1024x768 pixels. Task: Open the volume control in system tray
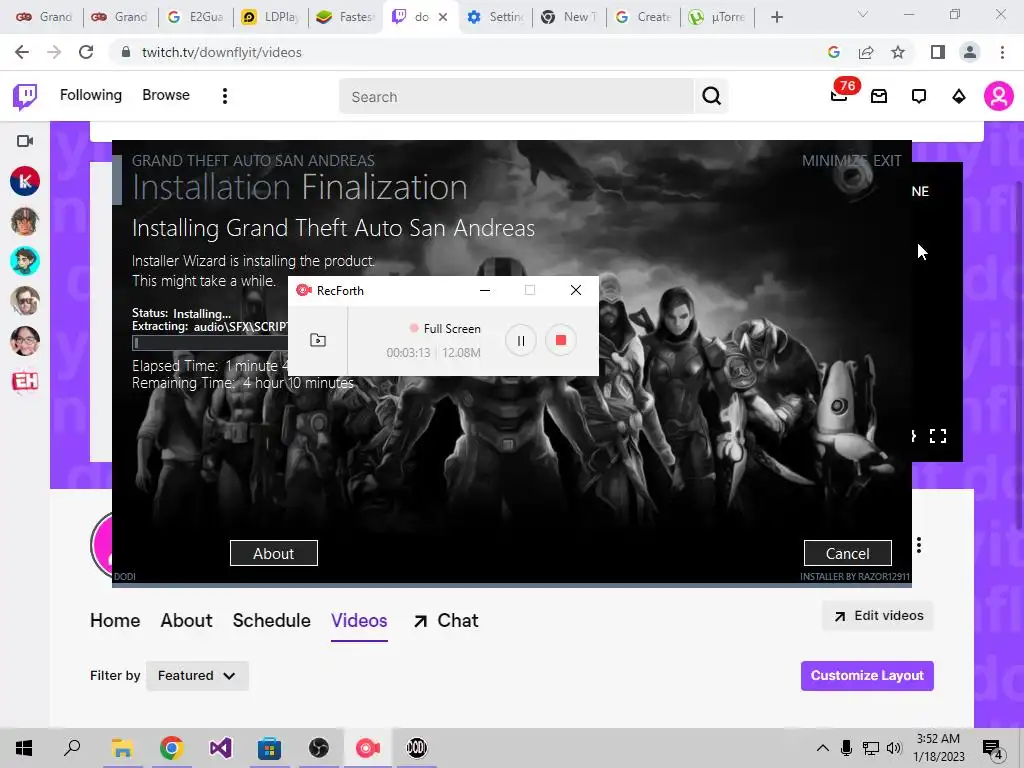[x=894, y=748]
